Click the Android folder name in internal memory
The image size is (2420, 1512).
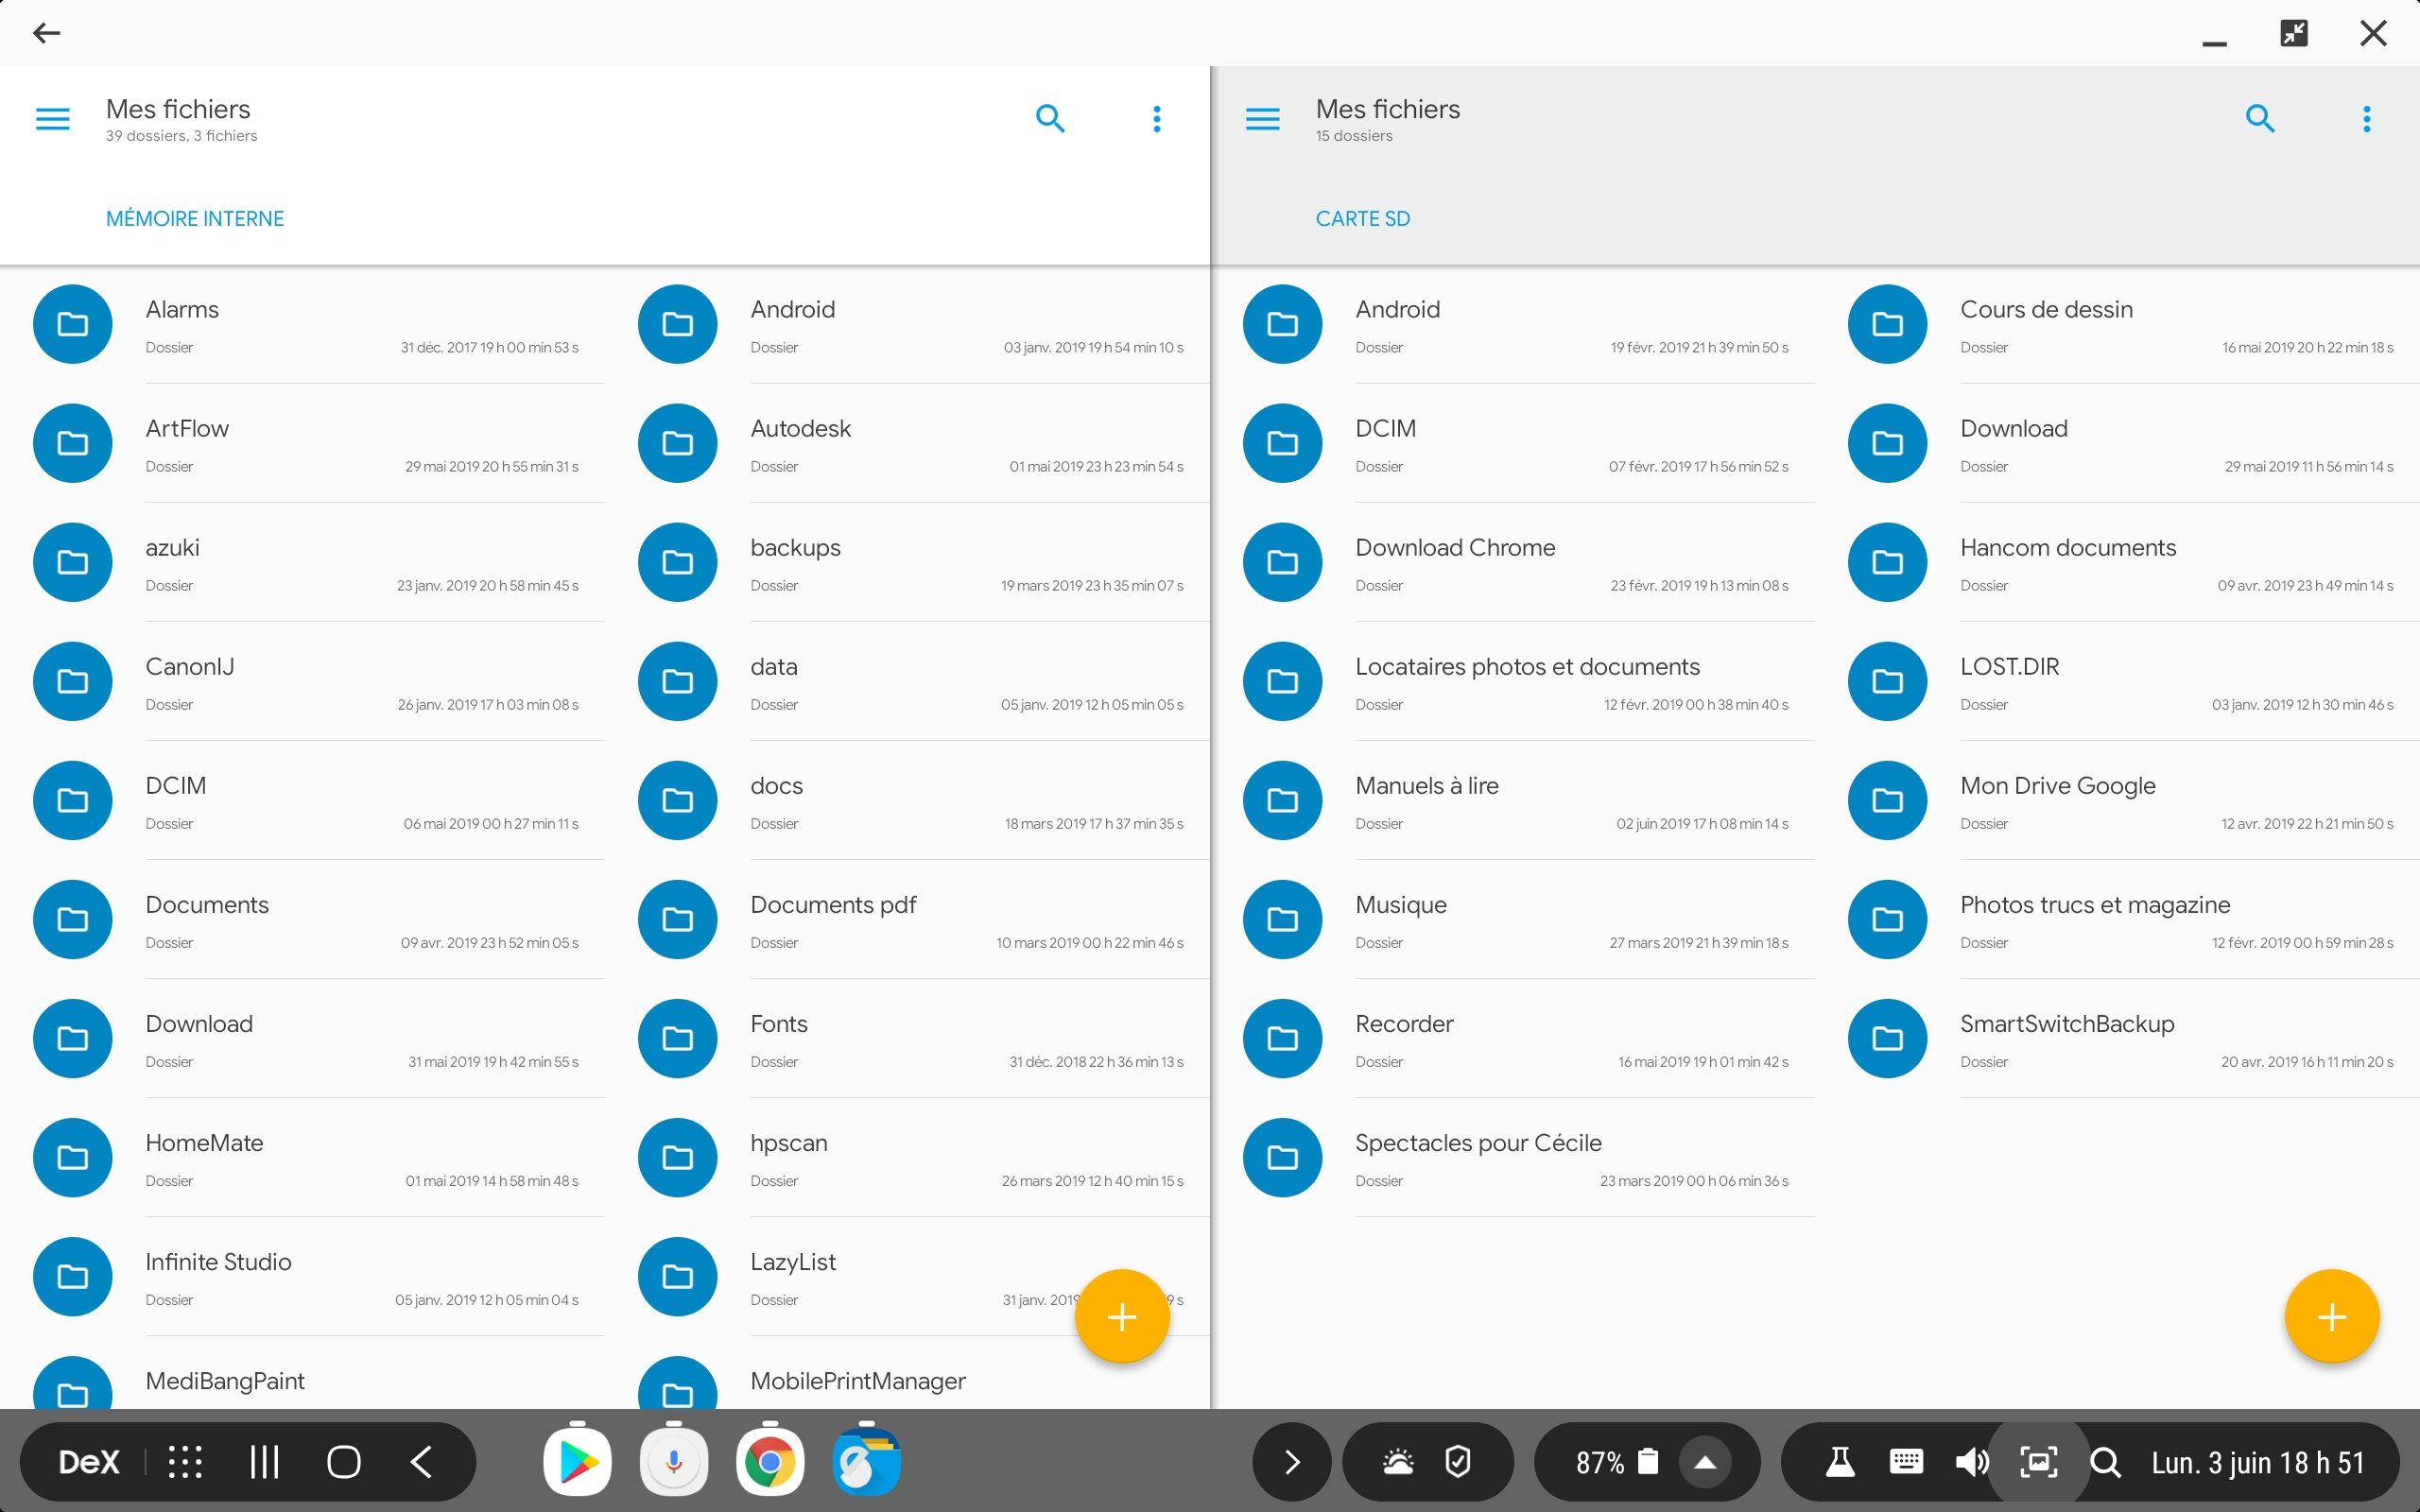(x=793, y=310)
